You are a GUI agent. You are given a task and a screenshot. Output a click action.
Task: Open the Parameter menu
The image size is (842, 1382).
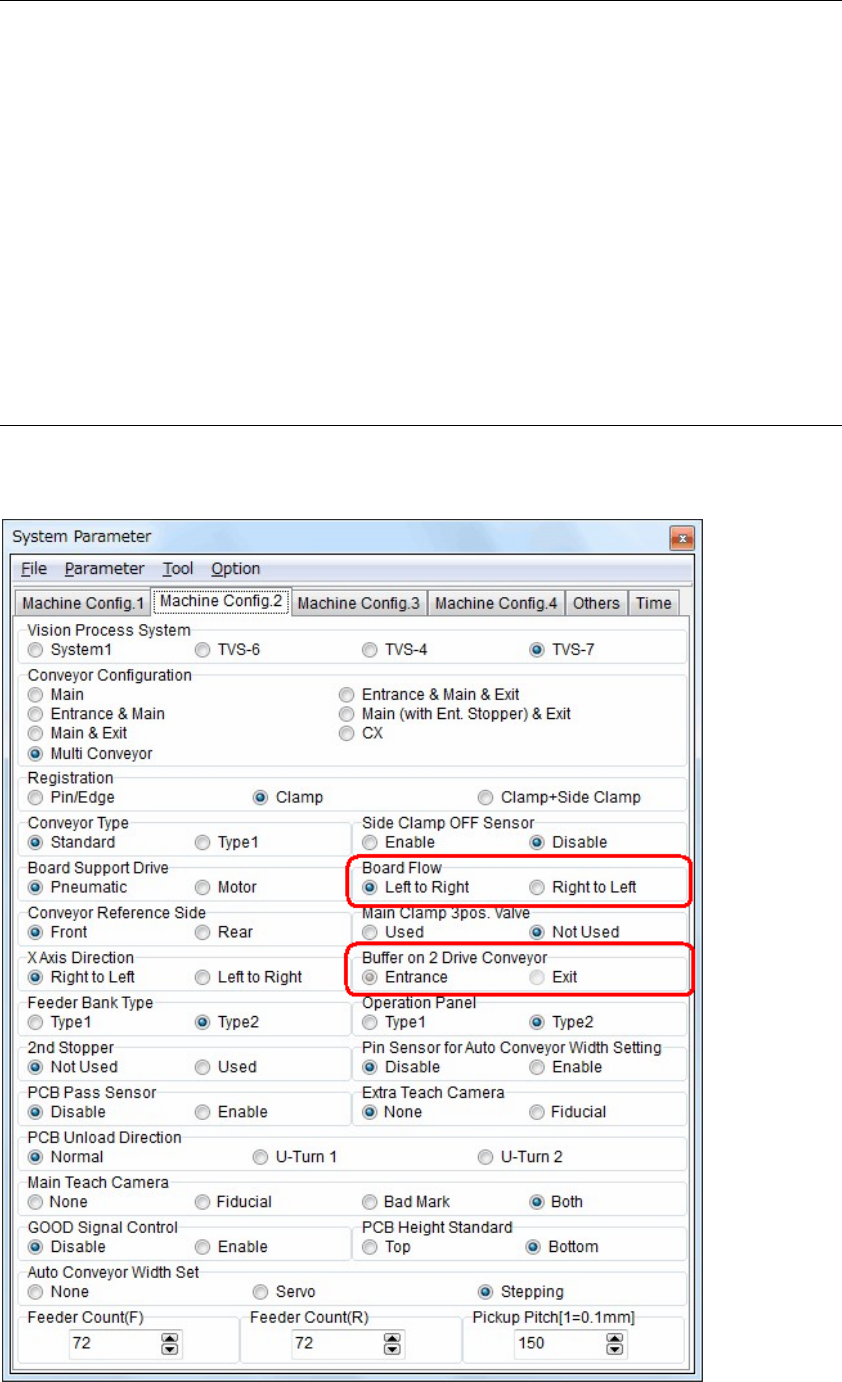[x=104, y=568]
